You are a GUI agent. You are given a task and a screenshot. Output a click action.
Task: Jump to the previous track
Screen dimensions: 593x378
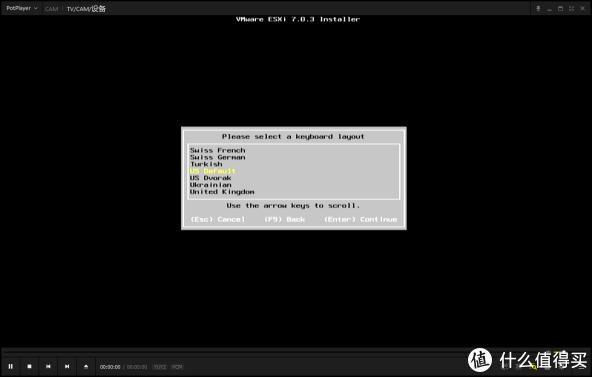point(48,366)
